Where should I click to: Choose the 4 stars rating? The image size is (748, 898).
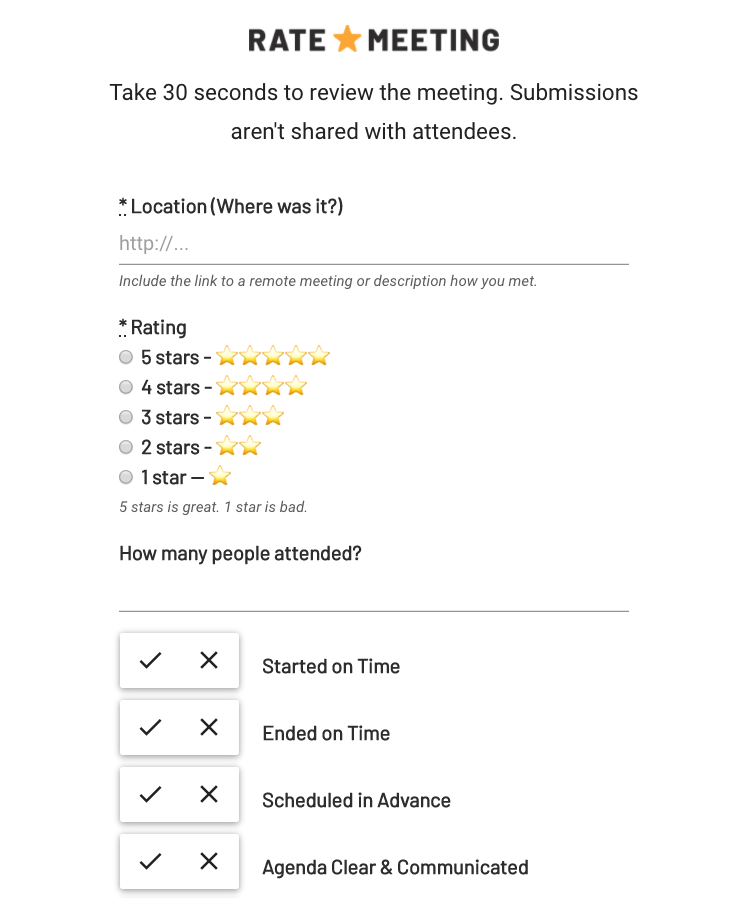point(126,387)
